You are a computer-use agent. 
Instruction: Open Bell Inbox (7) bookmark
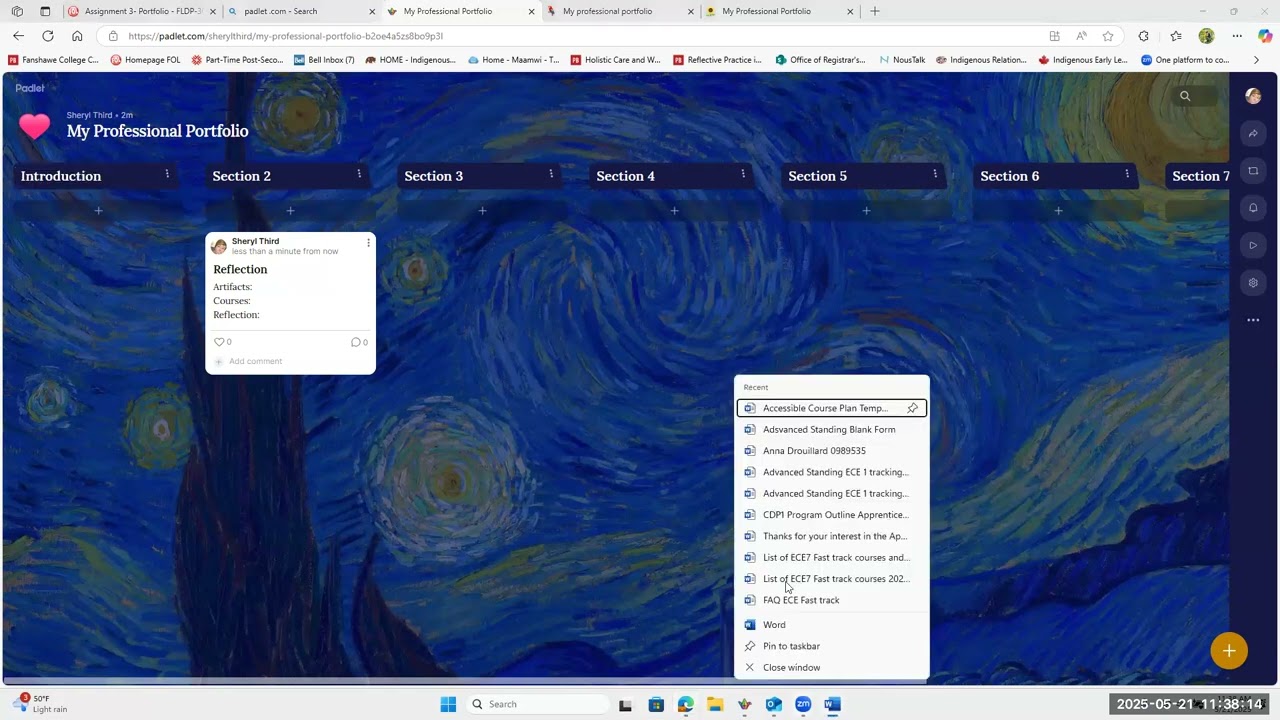pos(324,60)
